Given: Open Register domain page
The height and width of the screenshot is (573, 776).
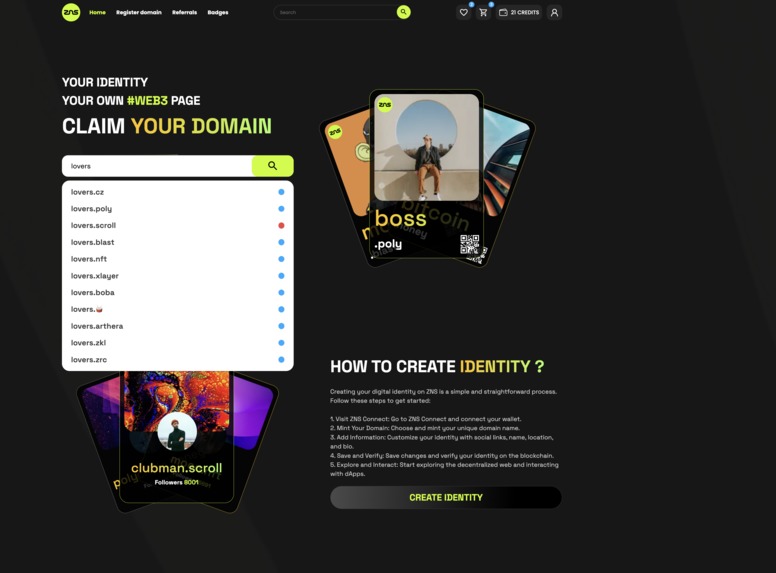Looking at the screenshot, I should click(x=139, y=12).
